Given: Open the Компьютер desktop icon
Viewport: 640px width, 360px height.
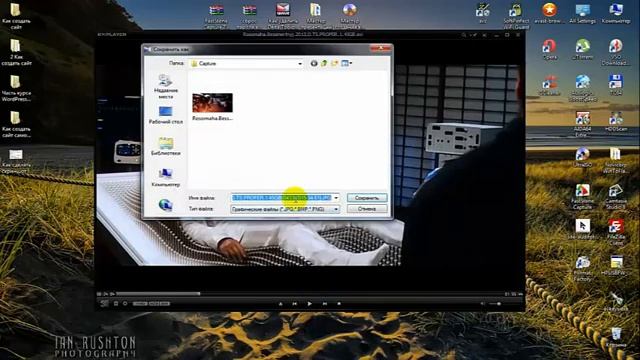Looking at the screenshot, I should (616, 13).
